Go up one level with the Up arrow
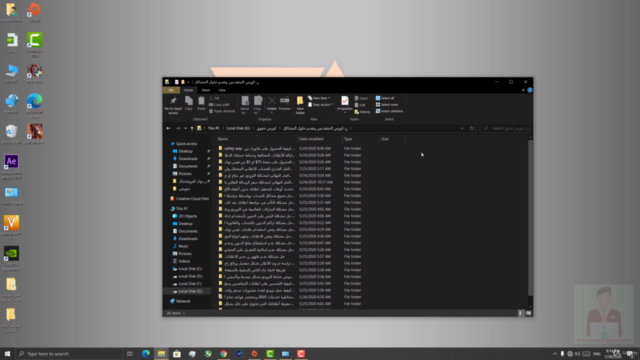The height and width of the screenshot is (360, 640). 192,128
